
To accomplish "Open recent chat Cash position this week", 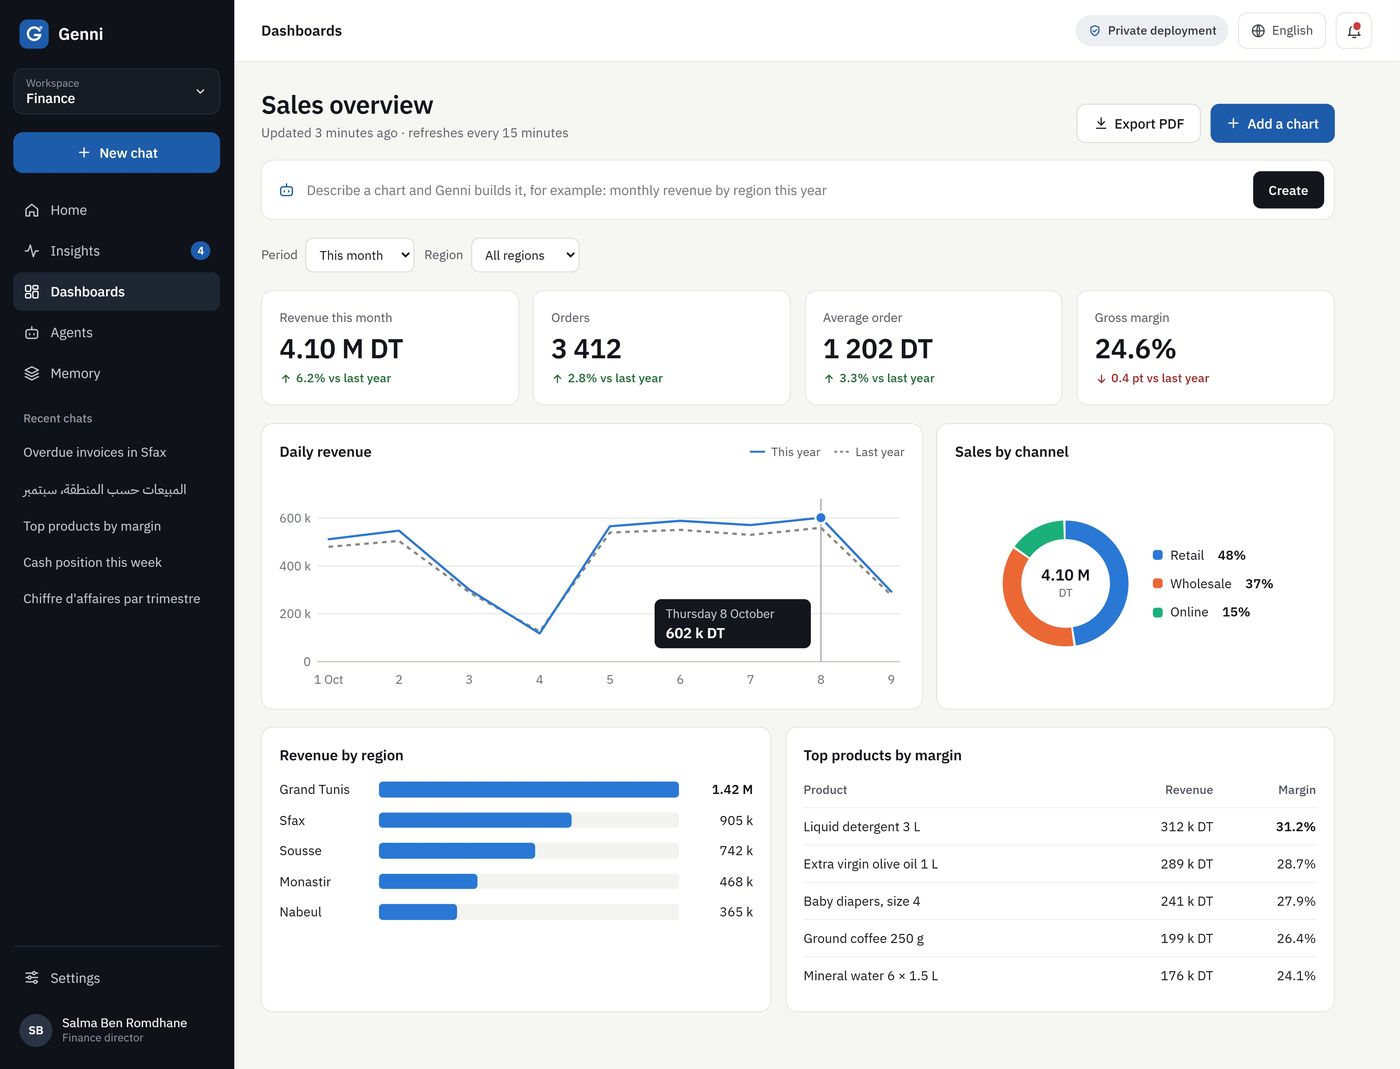I will point(92,562).
